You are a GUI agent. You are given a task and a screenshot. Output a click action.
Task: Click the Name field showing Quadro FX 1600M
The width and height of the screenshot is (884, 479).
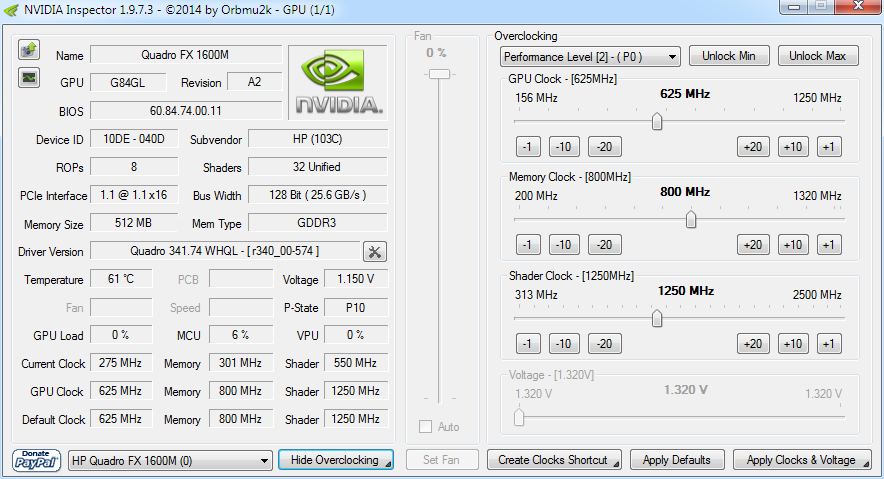(185, 55)
